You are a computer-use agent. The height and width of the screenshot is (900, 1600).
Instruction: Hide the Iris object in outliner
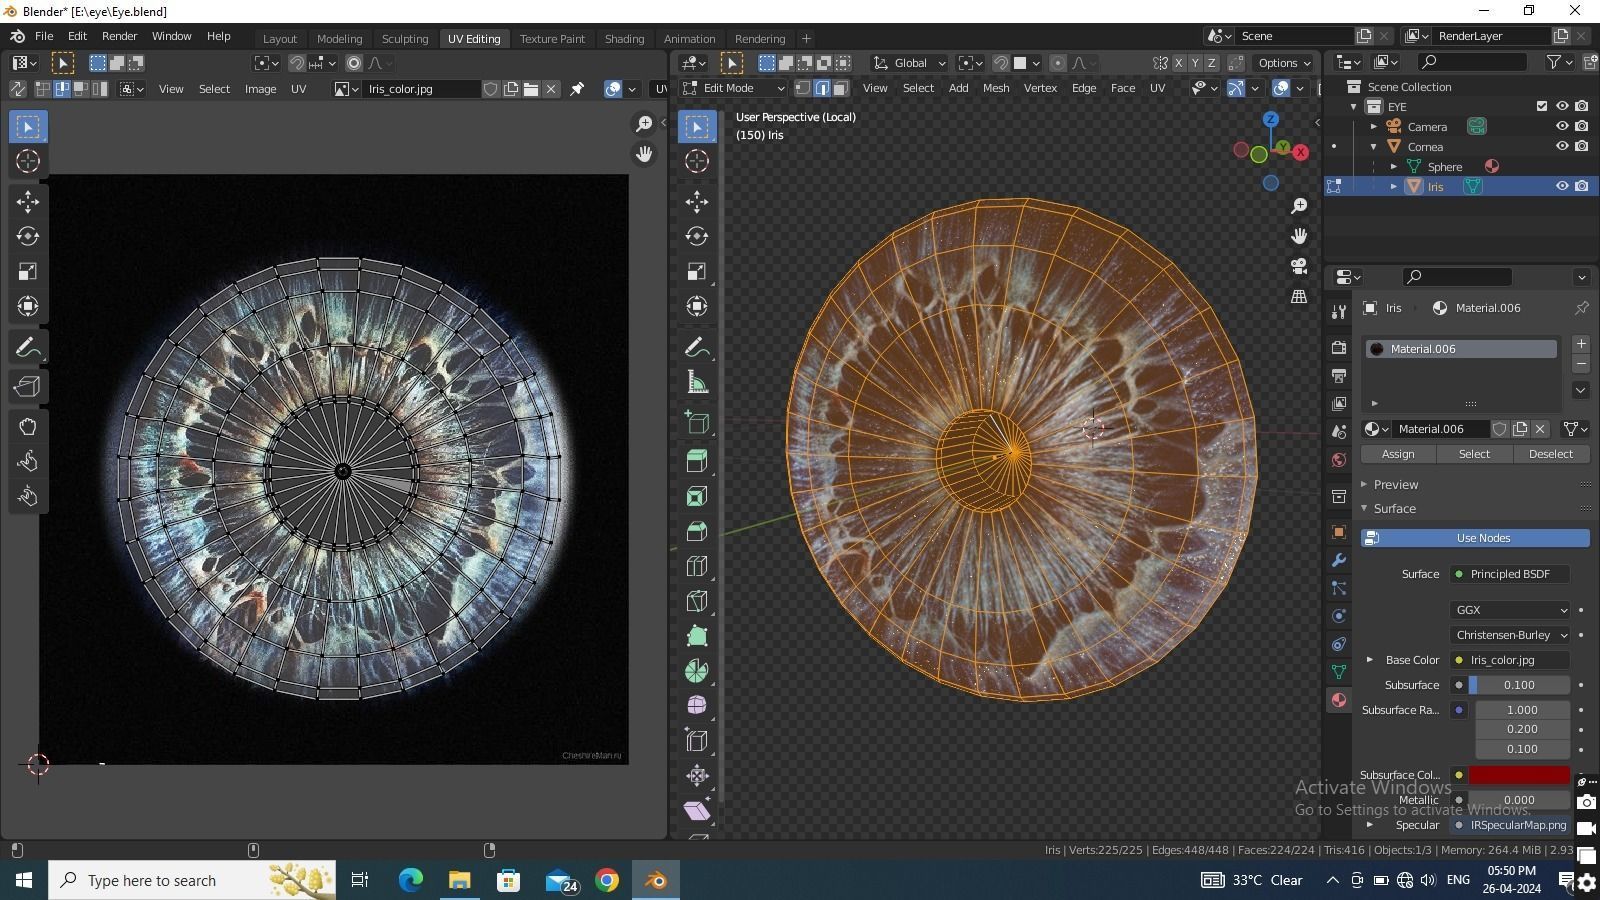[1562, 186]
